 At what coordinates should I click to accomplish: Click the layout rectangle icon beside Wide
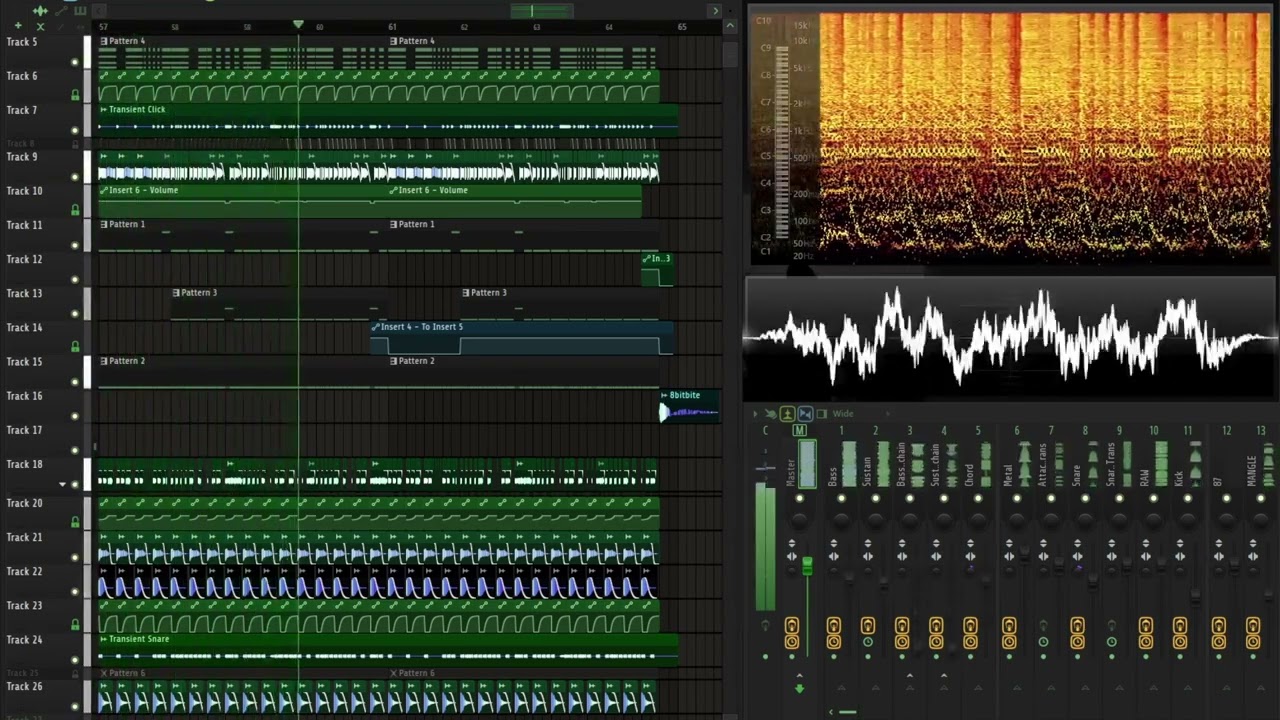822,413
